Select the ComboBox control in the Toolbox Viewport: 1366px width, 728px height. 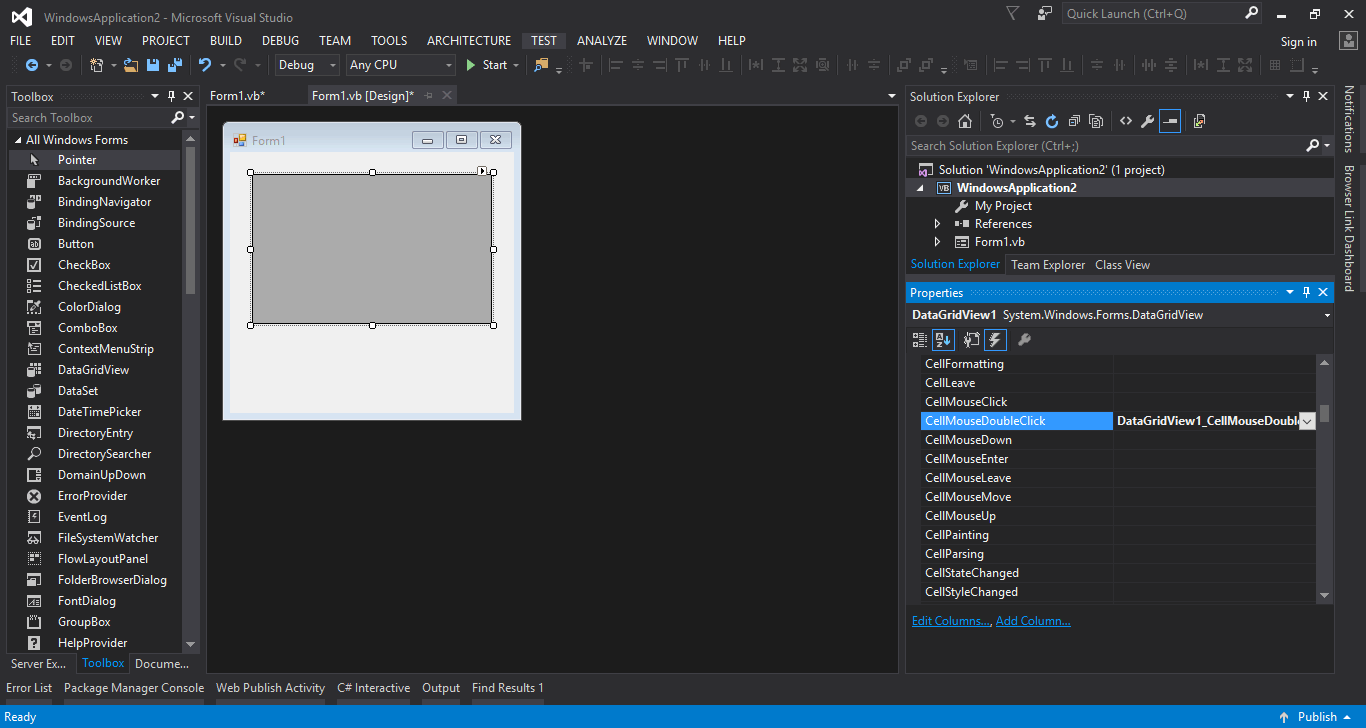(x=96, y=328)
